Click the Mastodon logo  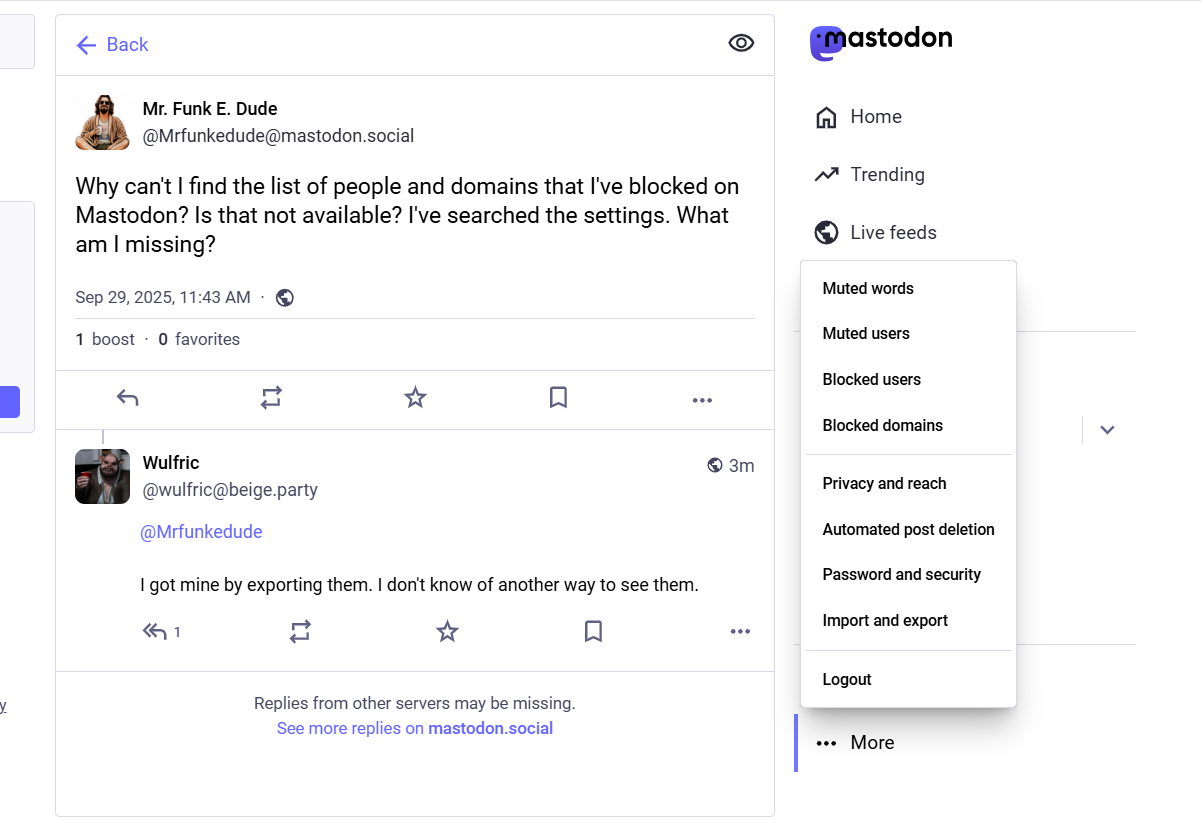[882, 39]
